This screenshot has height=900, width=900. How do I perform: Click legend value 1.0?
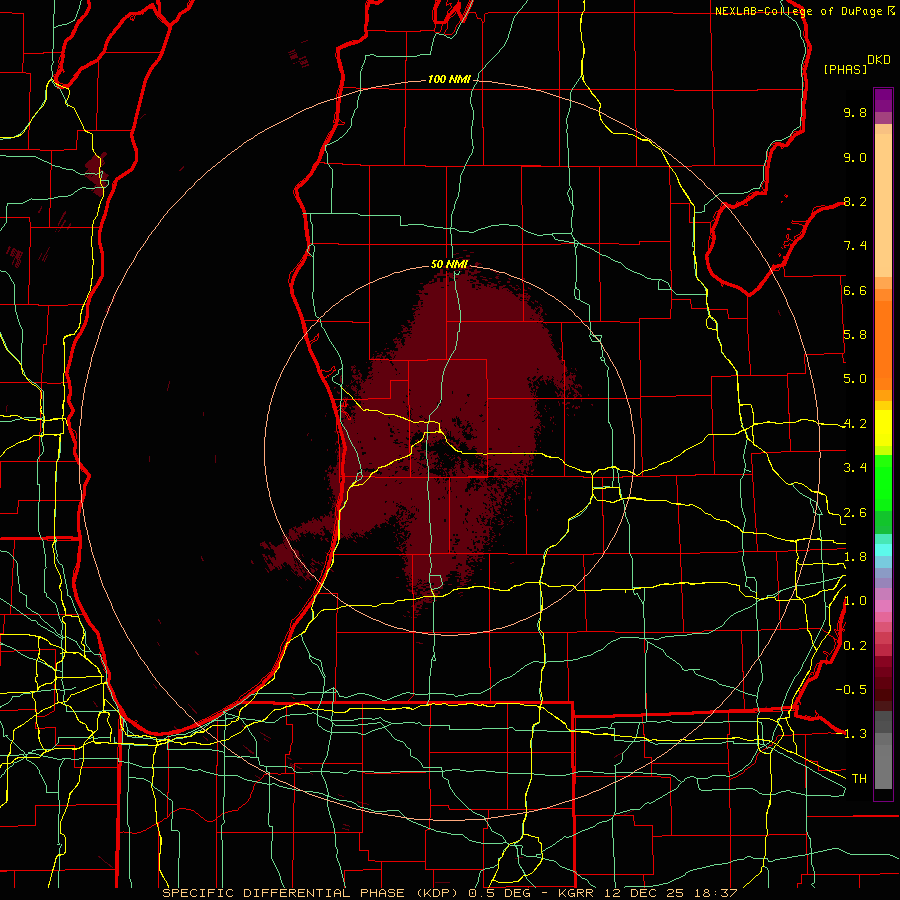pos(855,601)
